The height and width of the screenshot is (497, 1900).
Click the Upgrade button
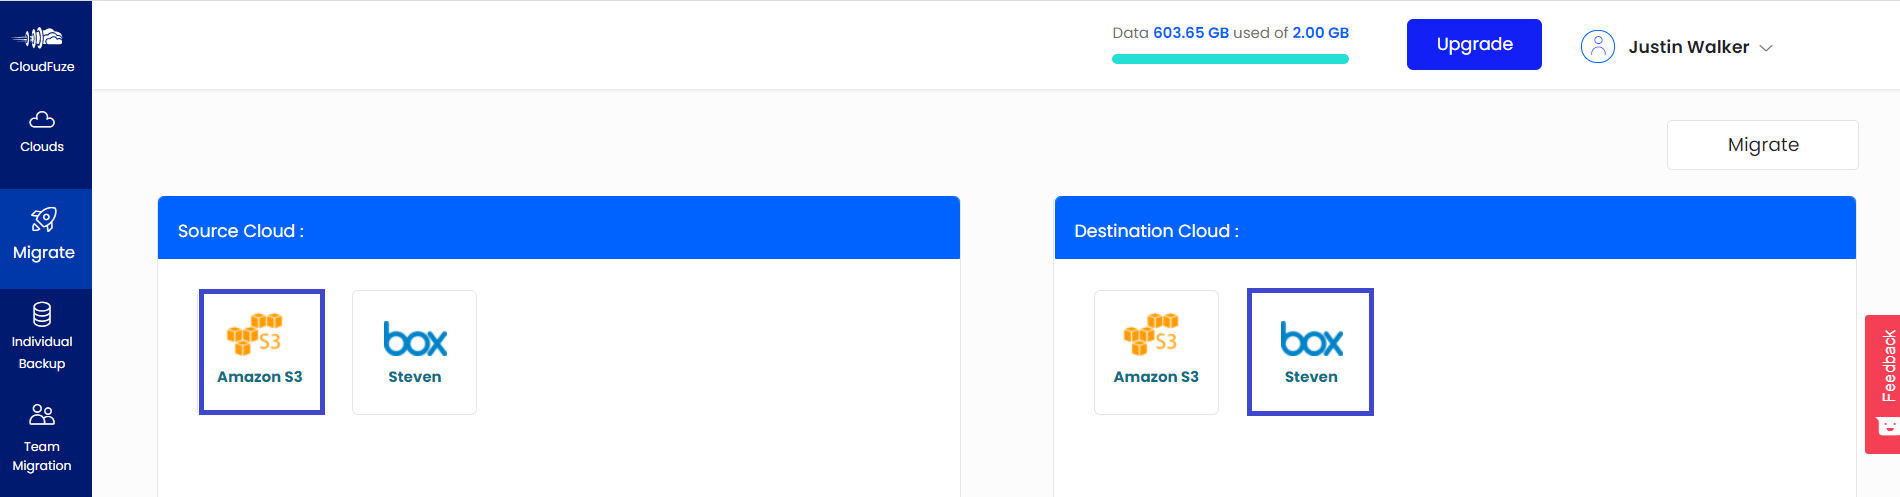click(1474, 44)
